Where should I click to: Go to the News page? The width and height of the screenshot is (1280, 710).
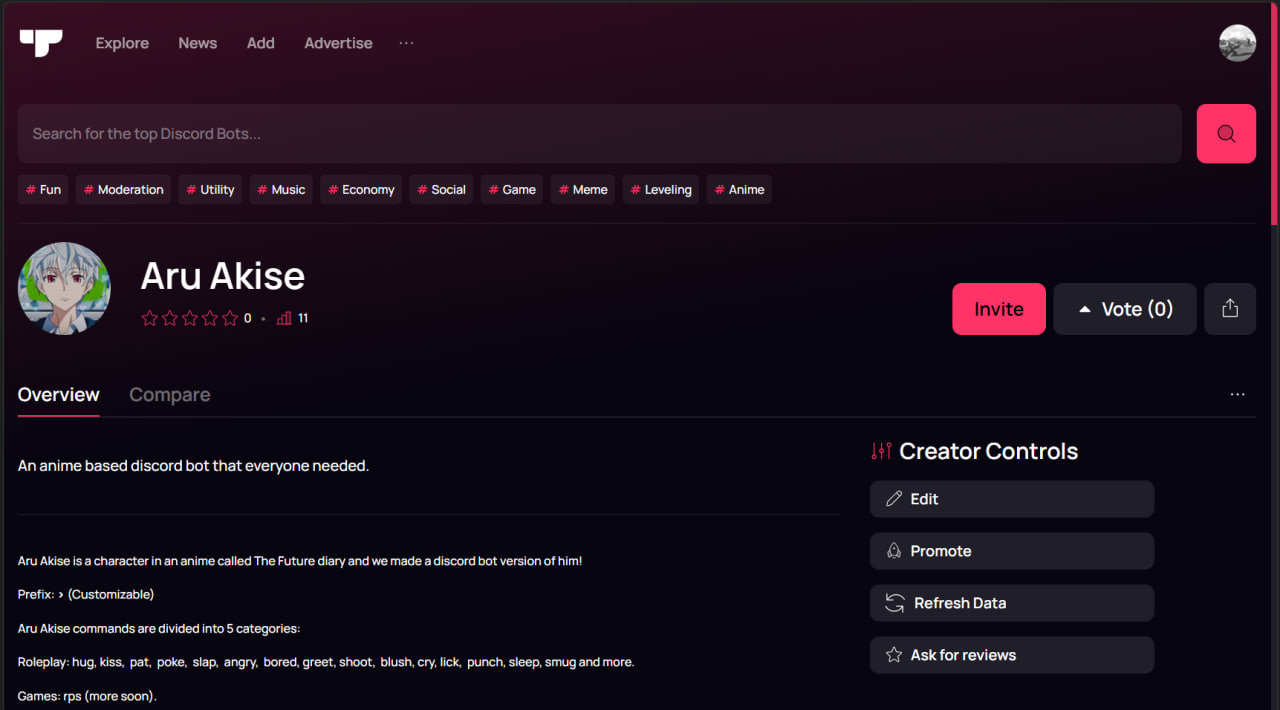coord(198,43)
